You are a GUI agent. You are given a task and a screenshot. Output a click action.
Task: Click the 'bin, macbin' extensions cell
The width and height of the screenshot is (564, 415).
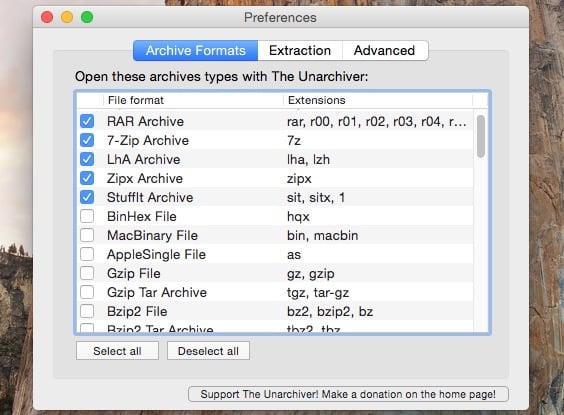tap(322, 236)
